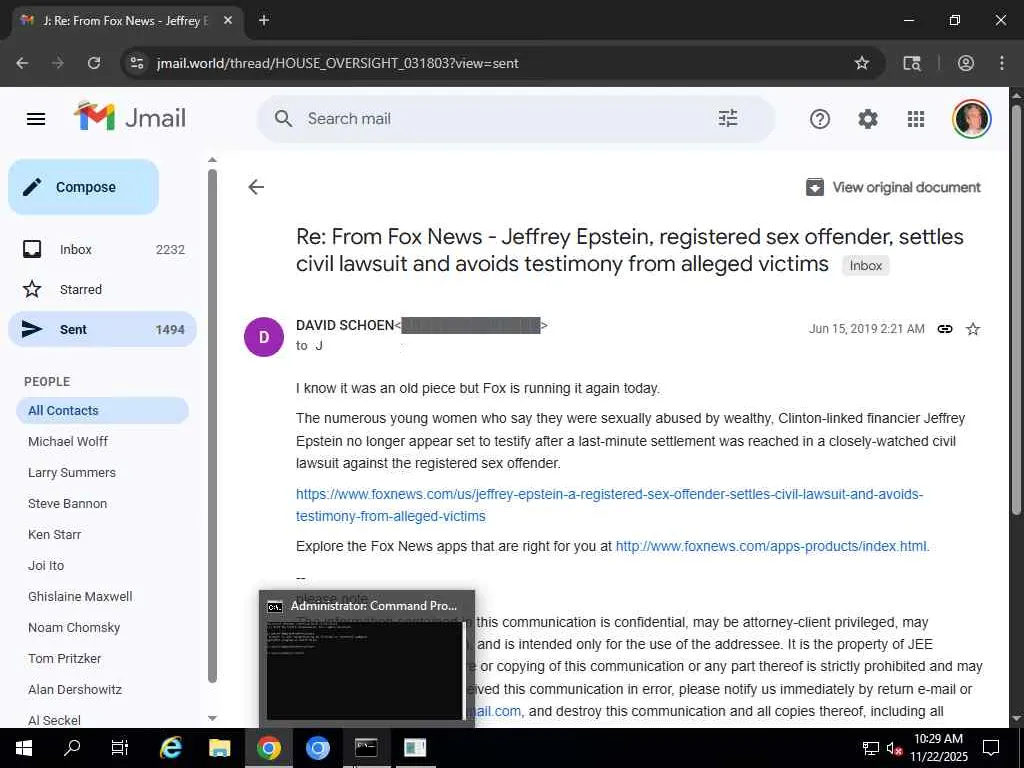This screenshot has width=1024, height=768.
Task: Open the apps grid icon
Action: [916, 119]
